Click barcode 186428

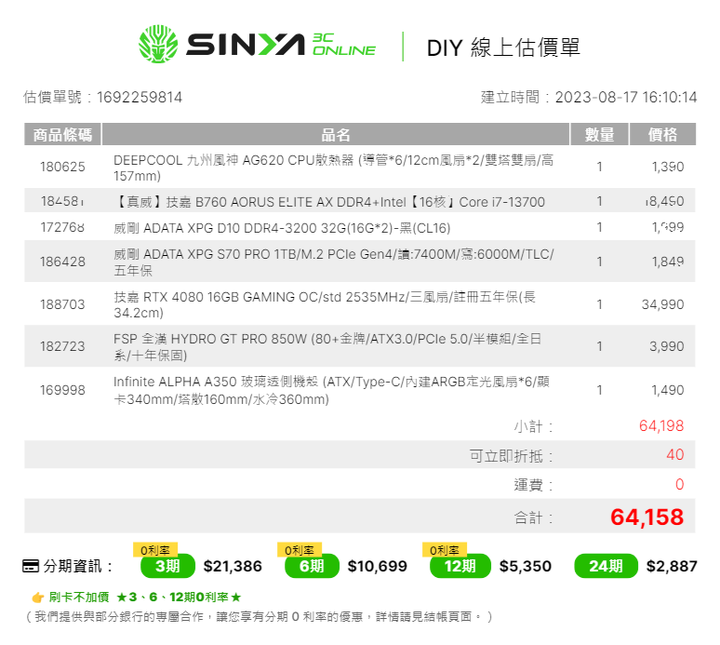coord(63,262)
